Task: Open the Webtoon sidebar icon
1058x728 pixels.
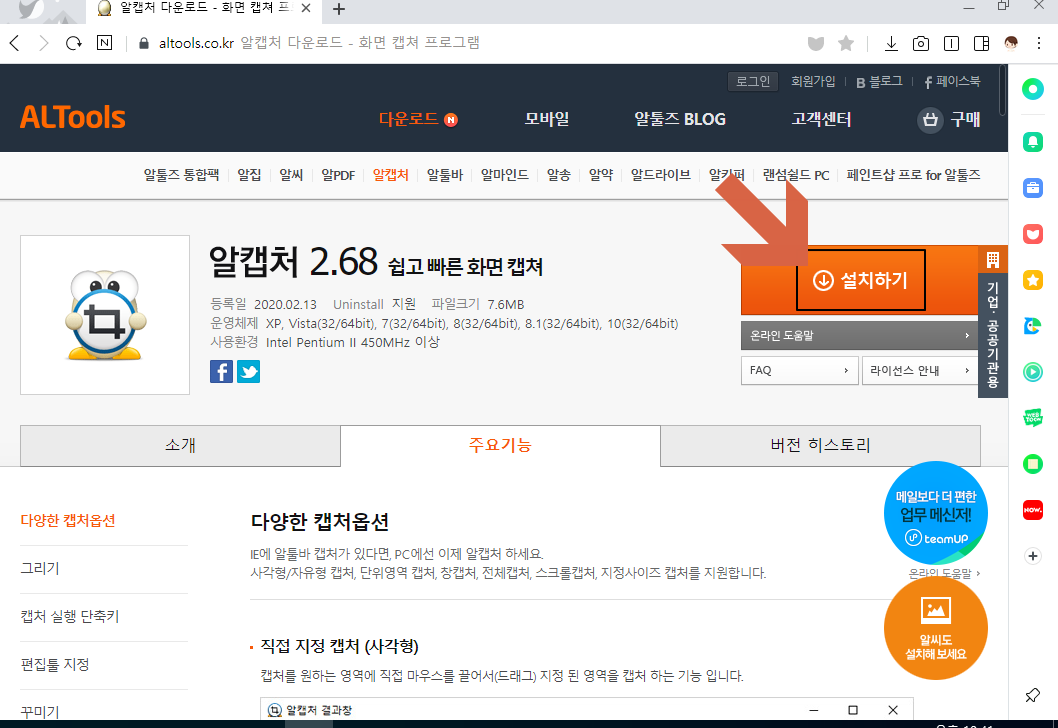Action: [x=1032, y=418]
